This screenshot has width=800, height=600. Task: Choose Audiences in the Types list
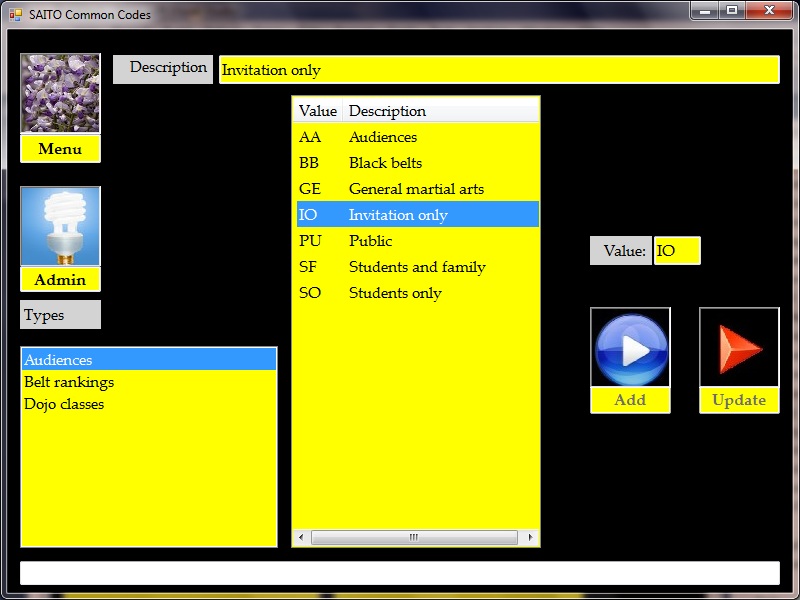click(x=58, y=360)
